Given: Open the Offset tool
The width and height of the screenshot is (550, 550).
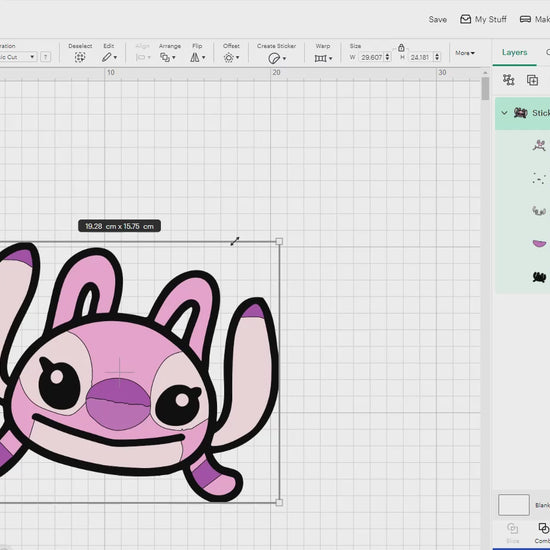Looking at the screenshot, I should [x=229, y=58].
